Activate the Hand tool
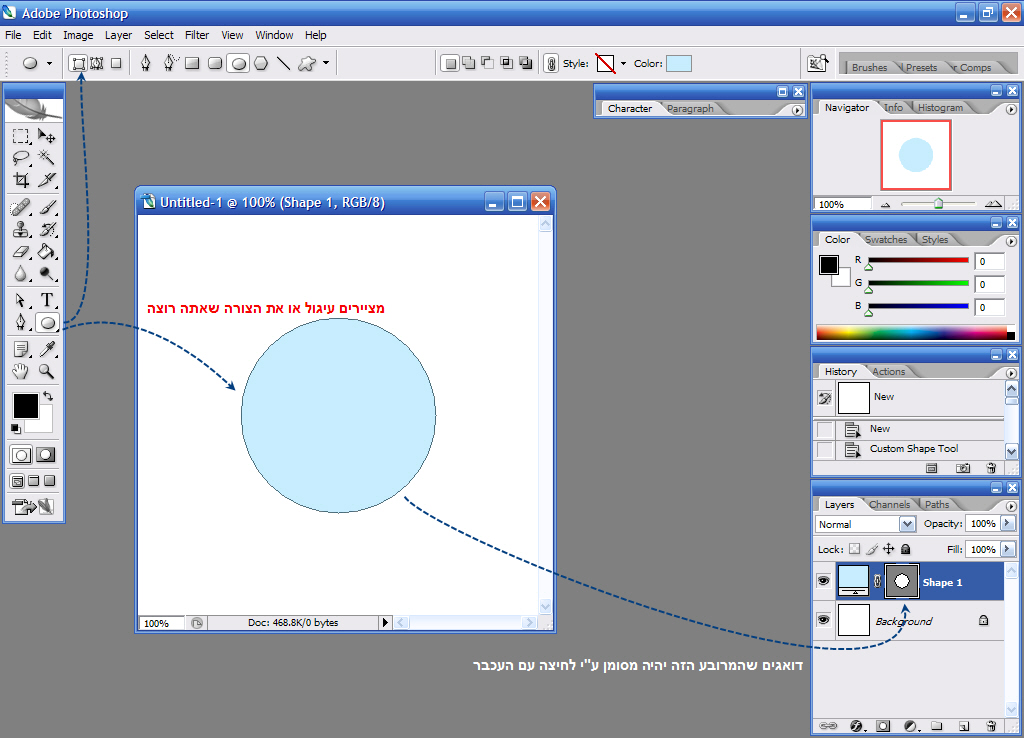The height and width of the screenshot is (738, 1024). 21,371
